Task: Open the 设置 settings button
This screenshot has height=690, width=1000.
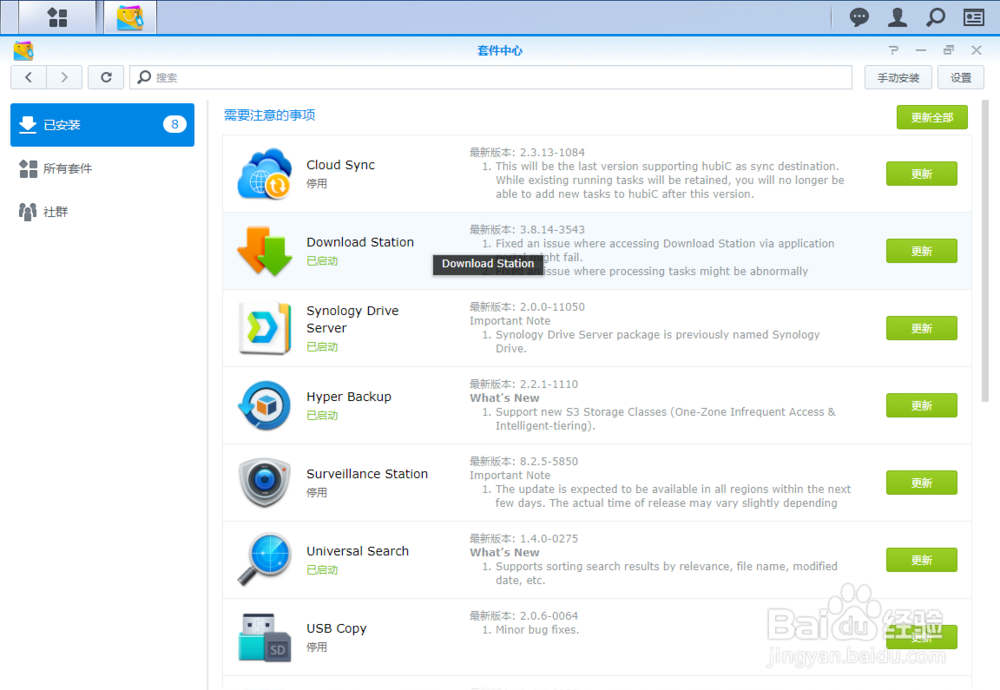Action: click(x=960, y=77)
